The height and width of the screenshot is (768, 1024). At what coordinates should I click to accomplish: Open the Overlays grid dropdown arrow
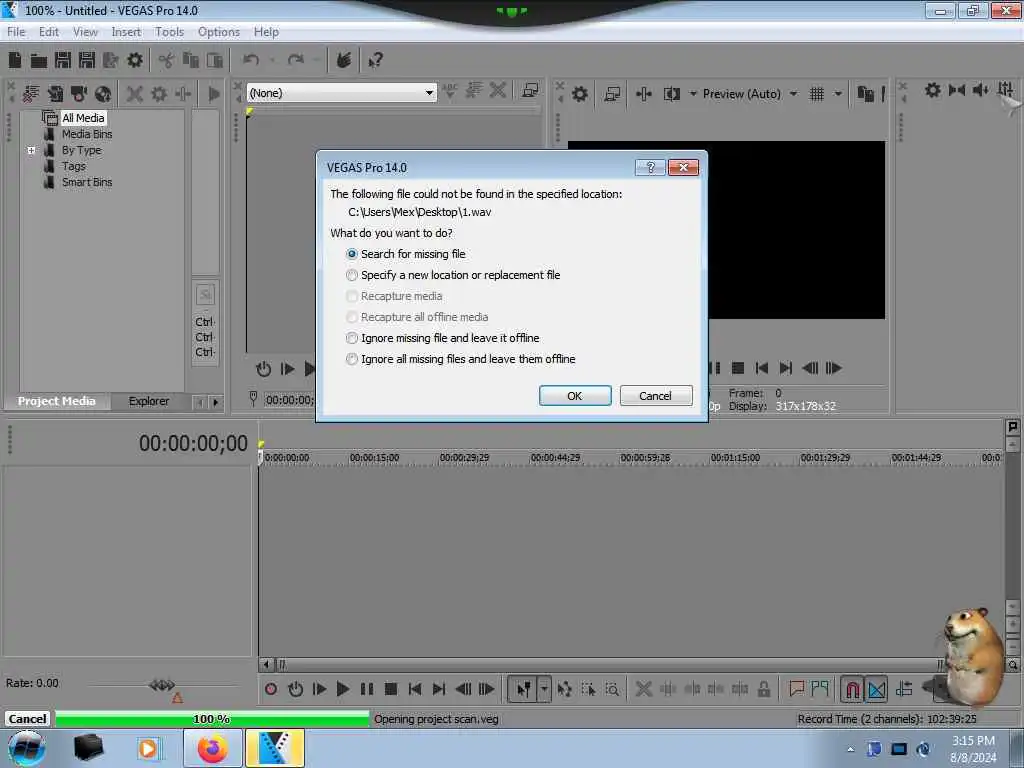(838, 94)
